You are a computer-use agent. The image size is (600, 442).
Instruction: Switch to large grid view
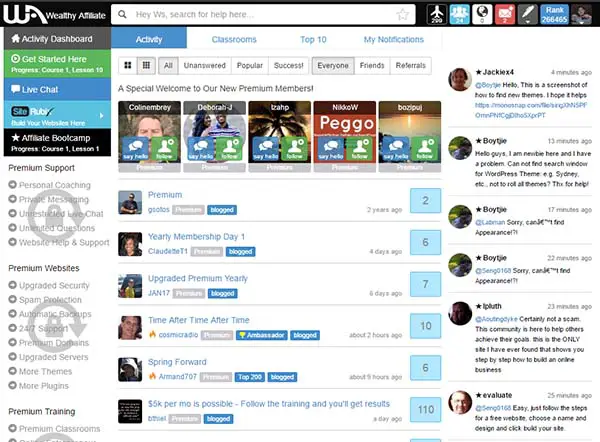pos(128,65)
